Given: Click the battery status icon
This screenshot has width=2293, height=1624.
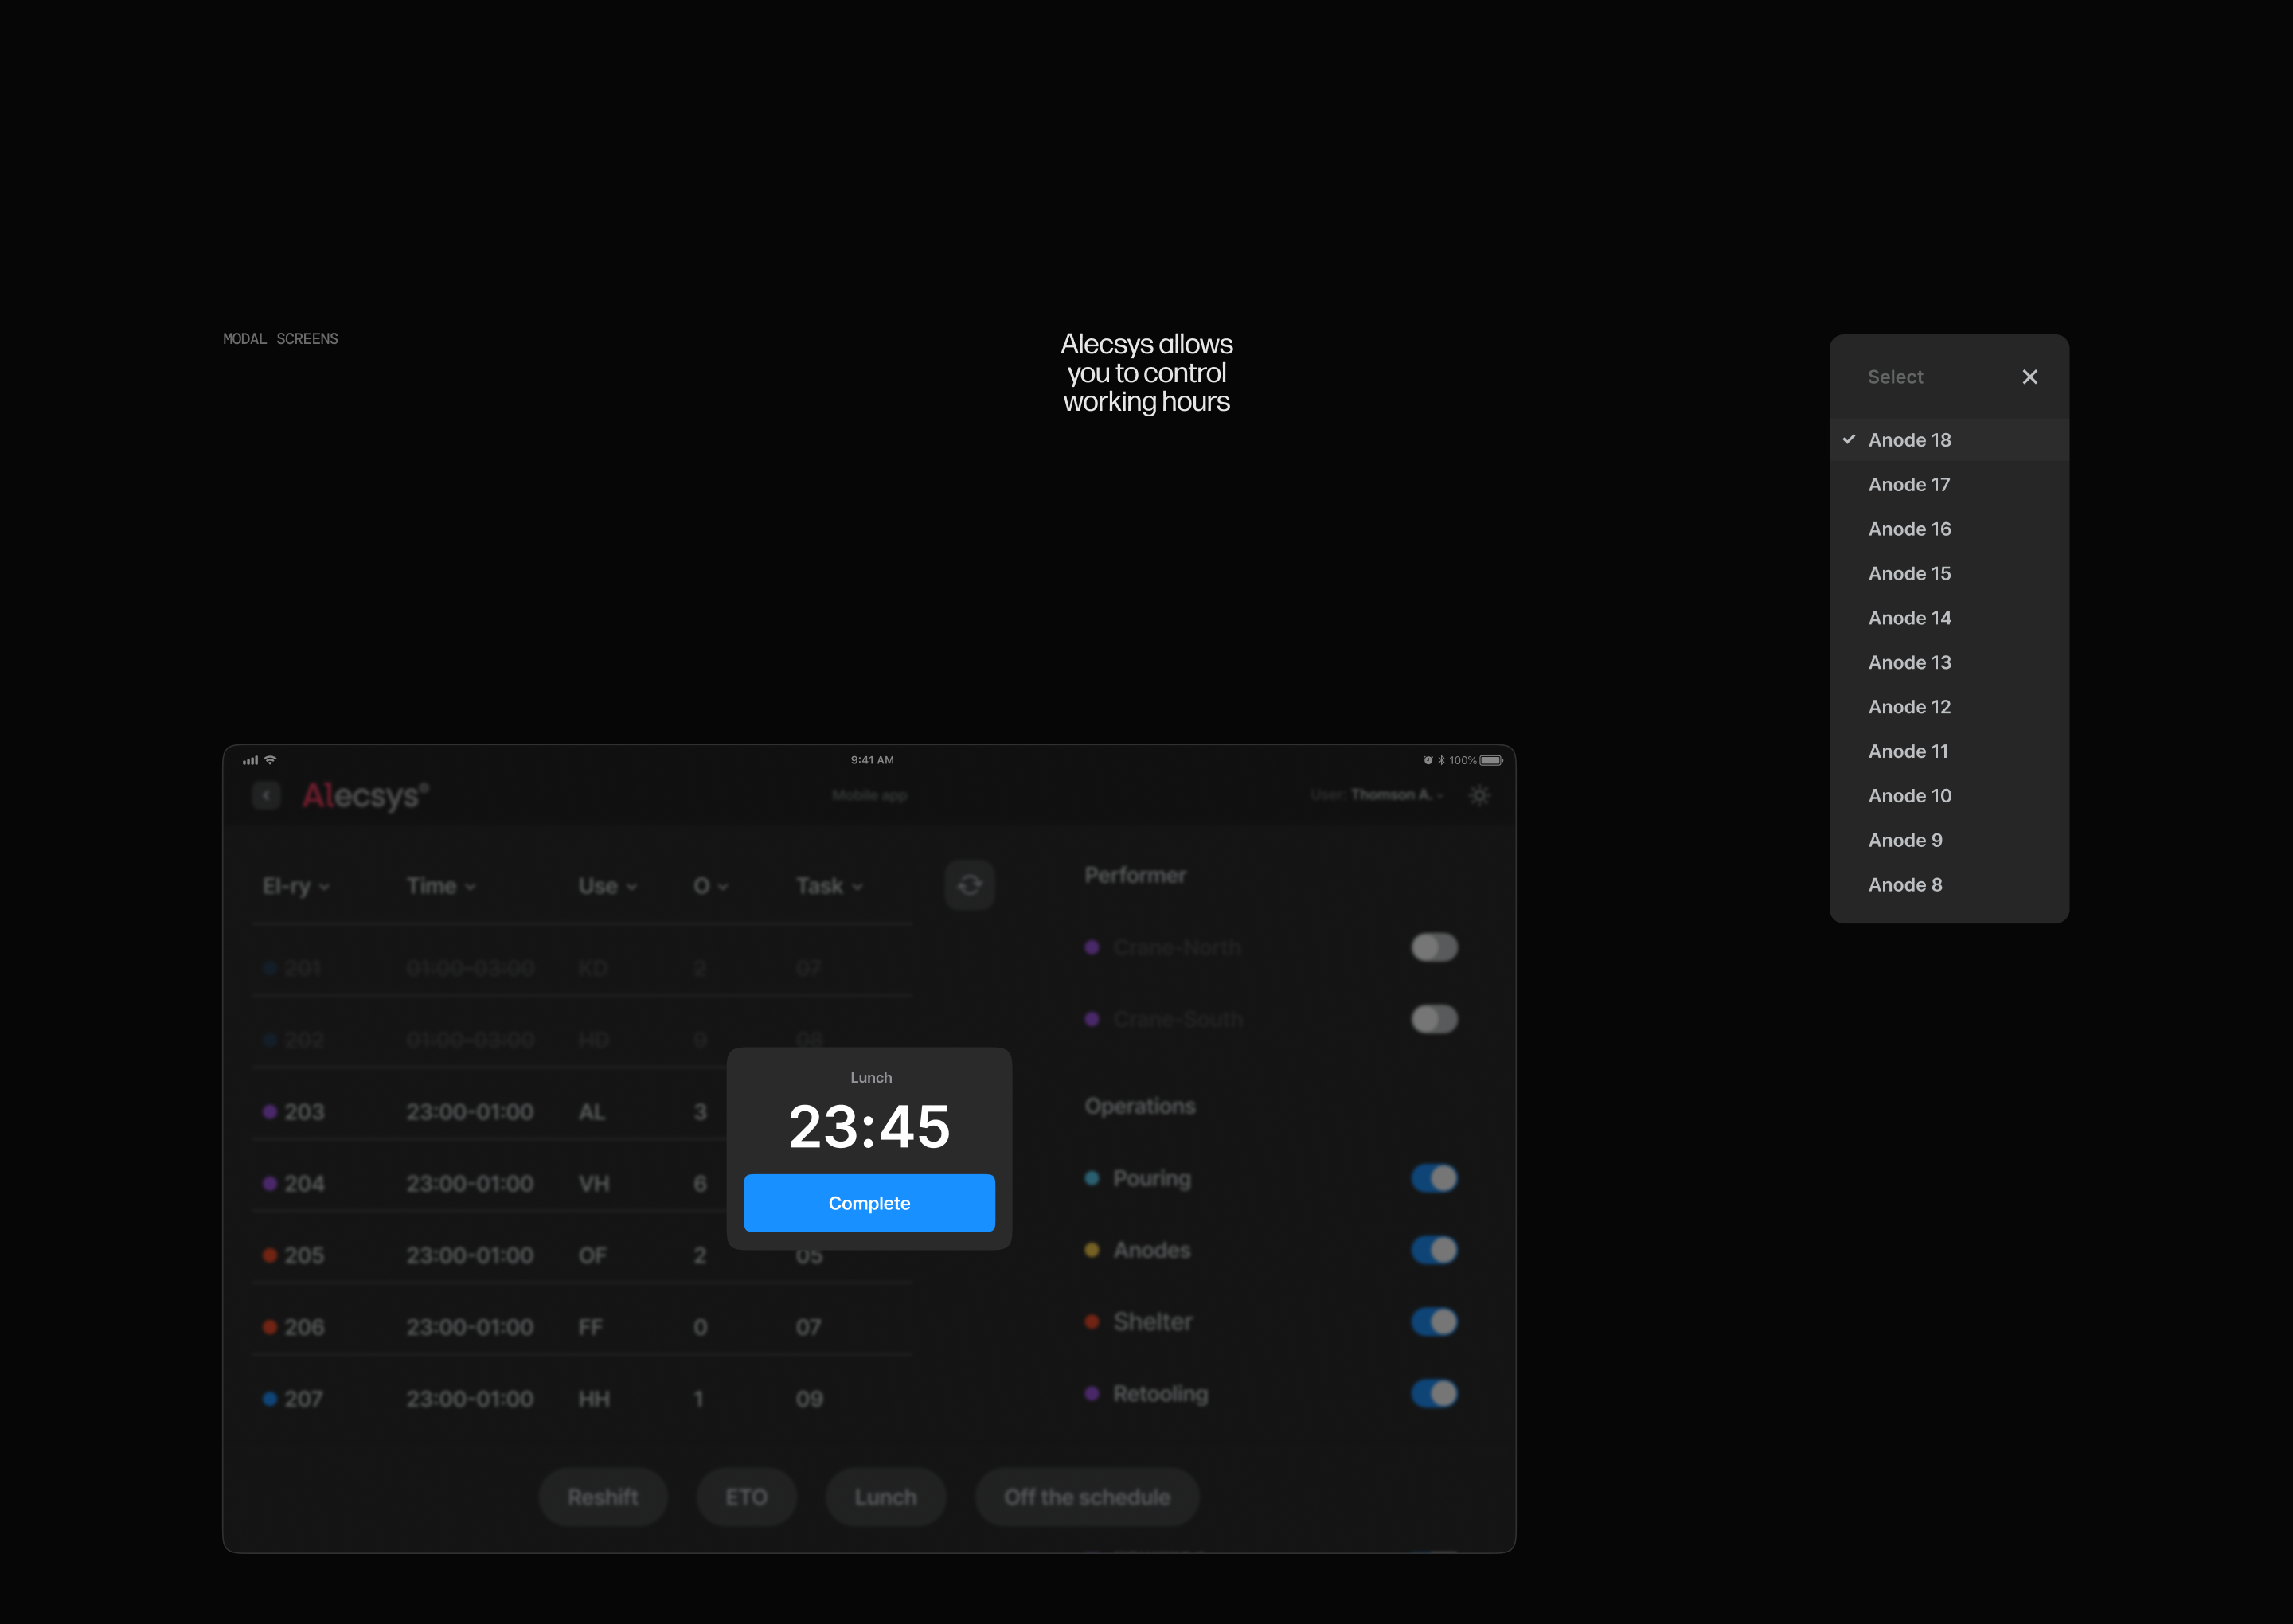Looking at the screenshot, I should pyautogui.click(x=1491, y=760).
